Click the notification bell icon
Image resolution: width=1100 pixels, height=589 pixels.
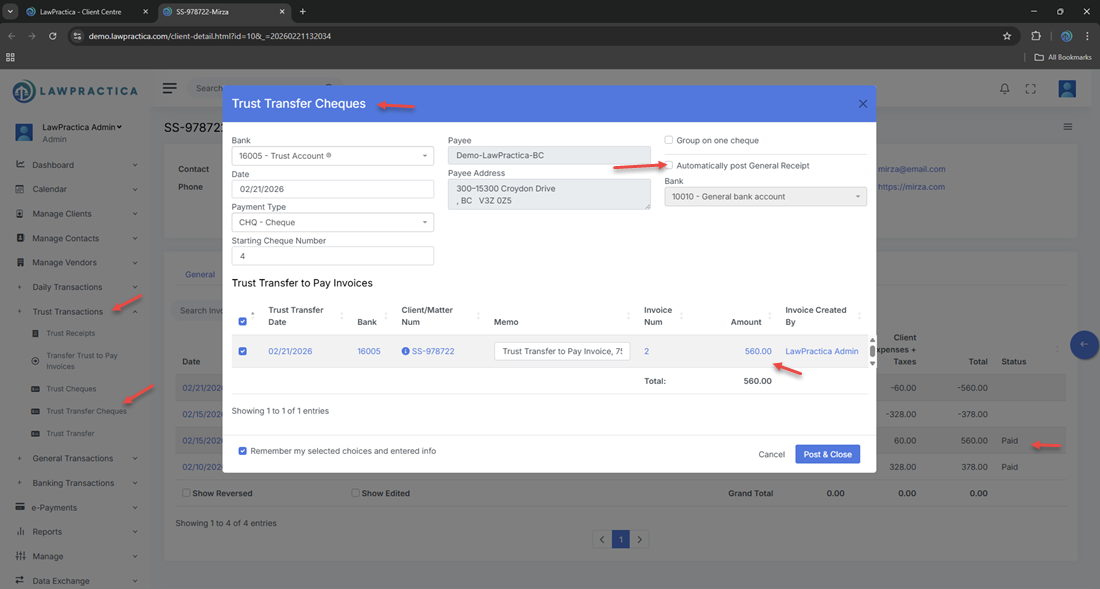coord(1005,89)
